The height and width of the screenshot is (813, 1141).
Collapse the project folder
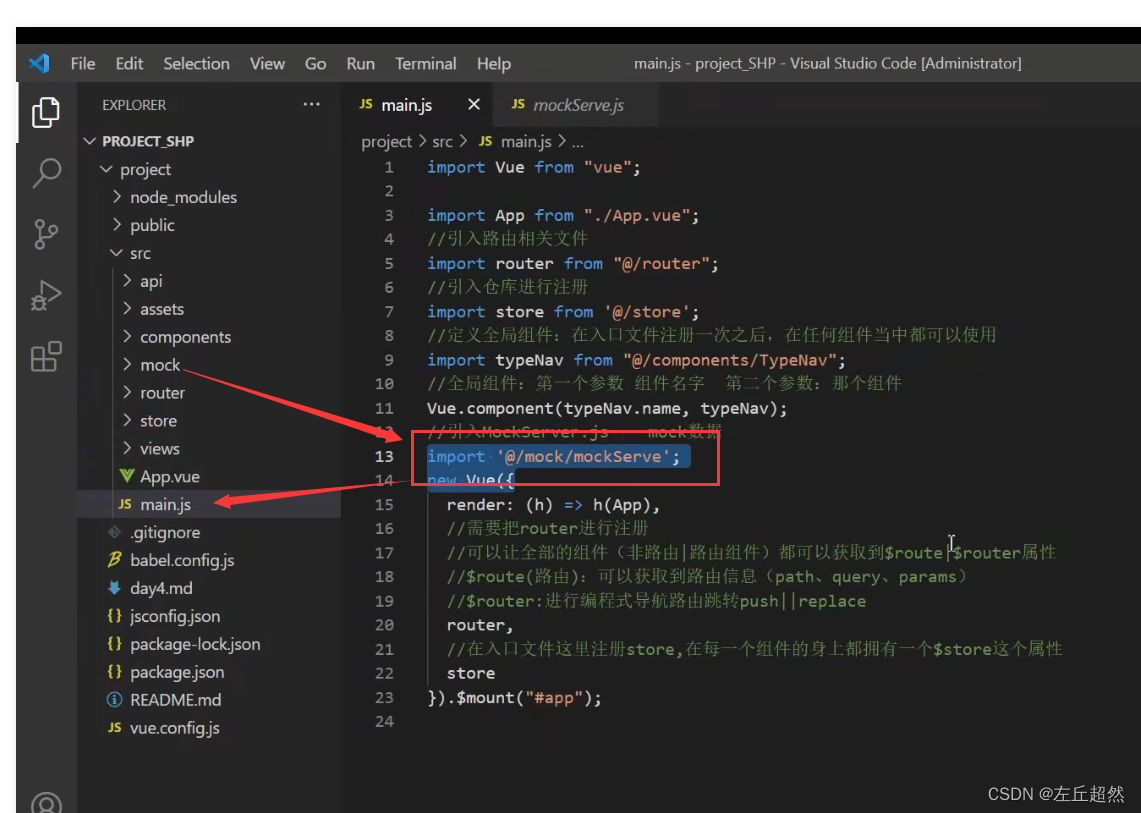106,169
